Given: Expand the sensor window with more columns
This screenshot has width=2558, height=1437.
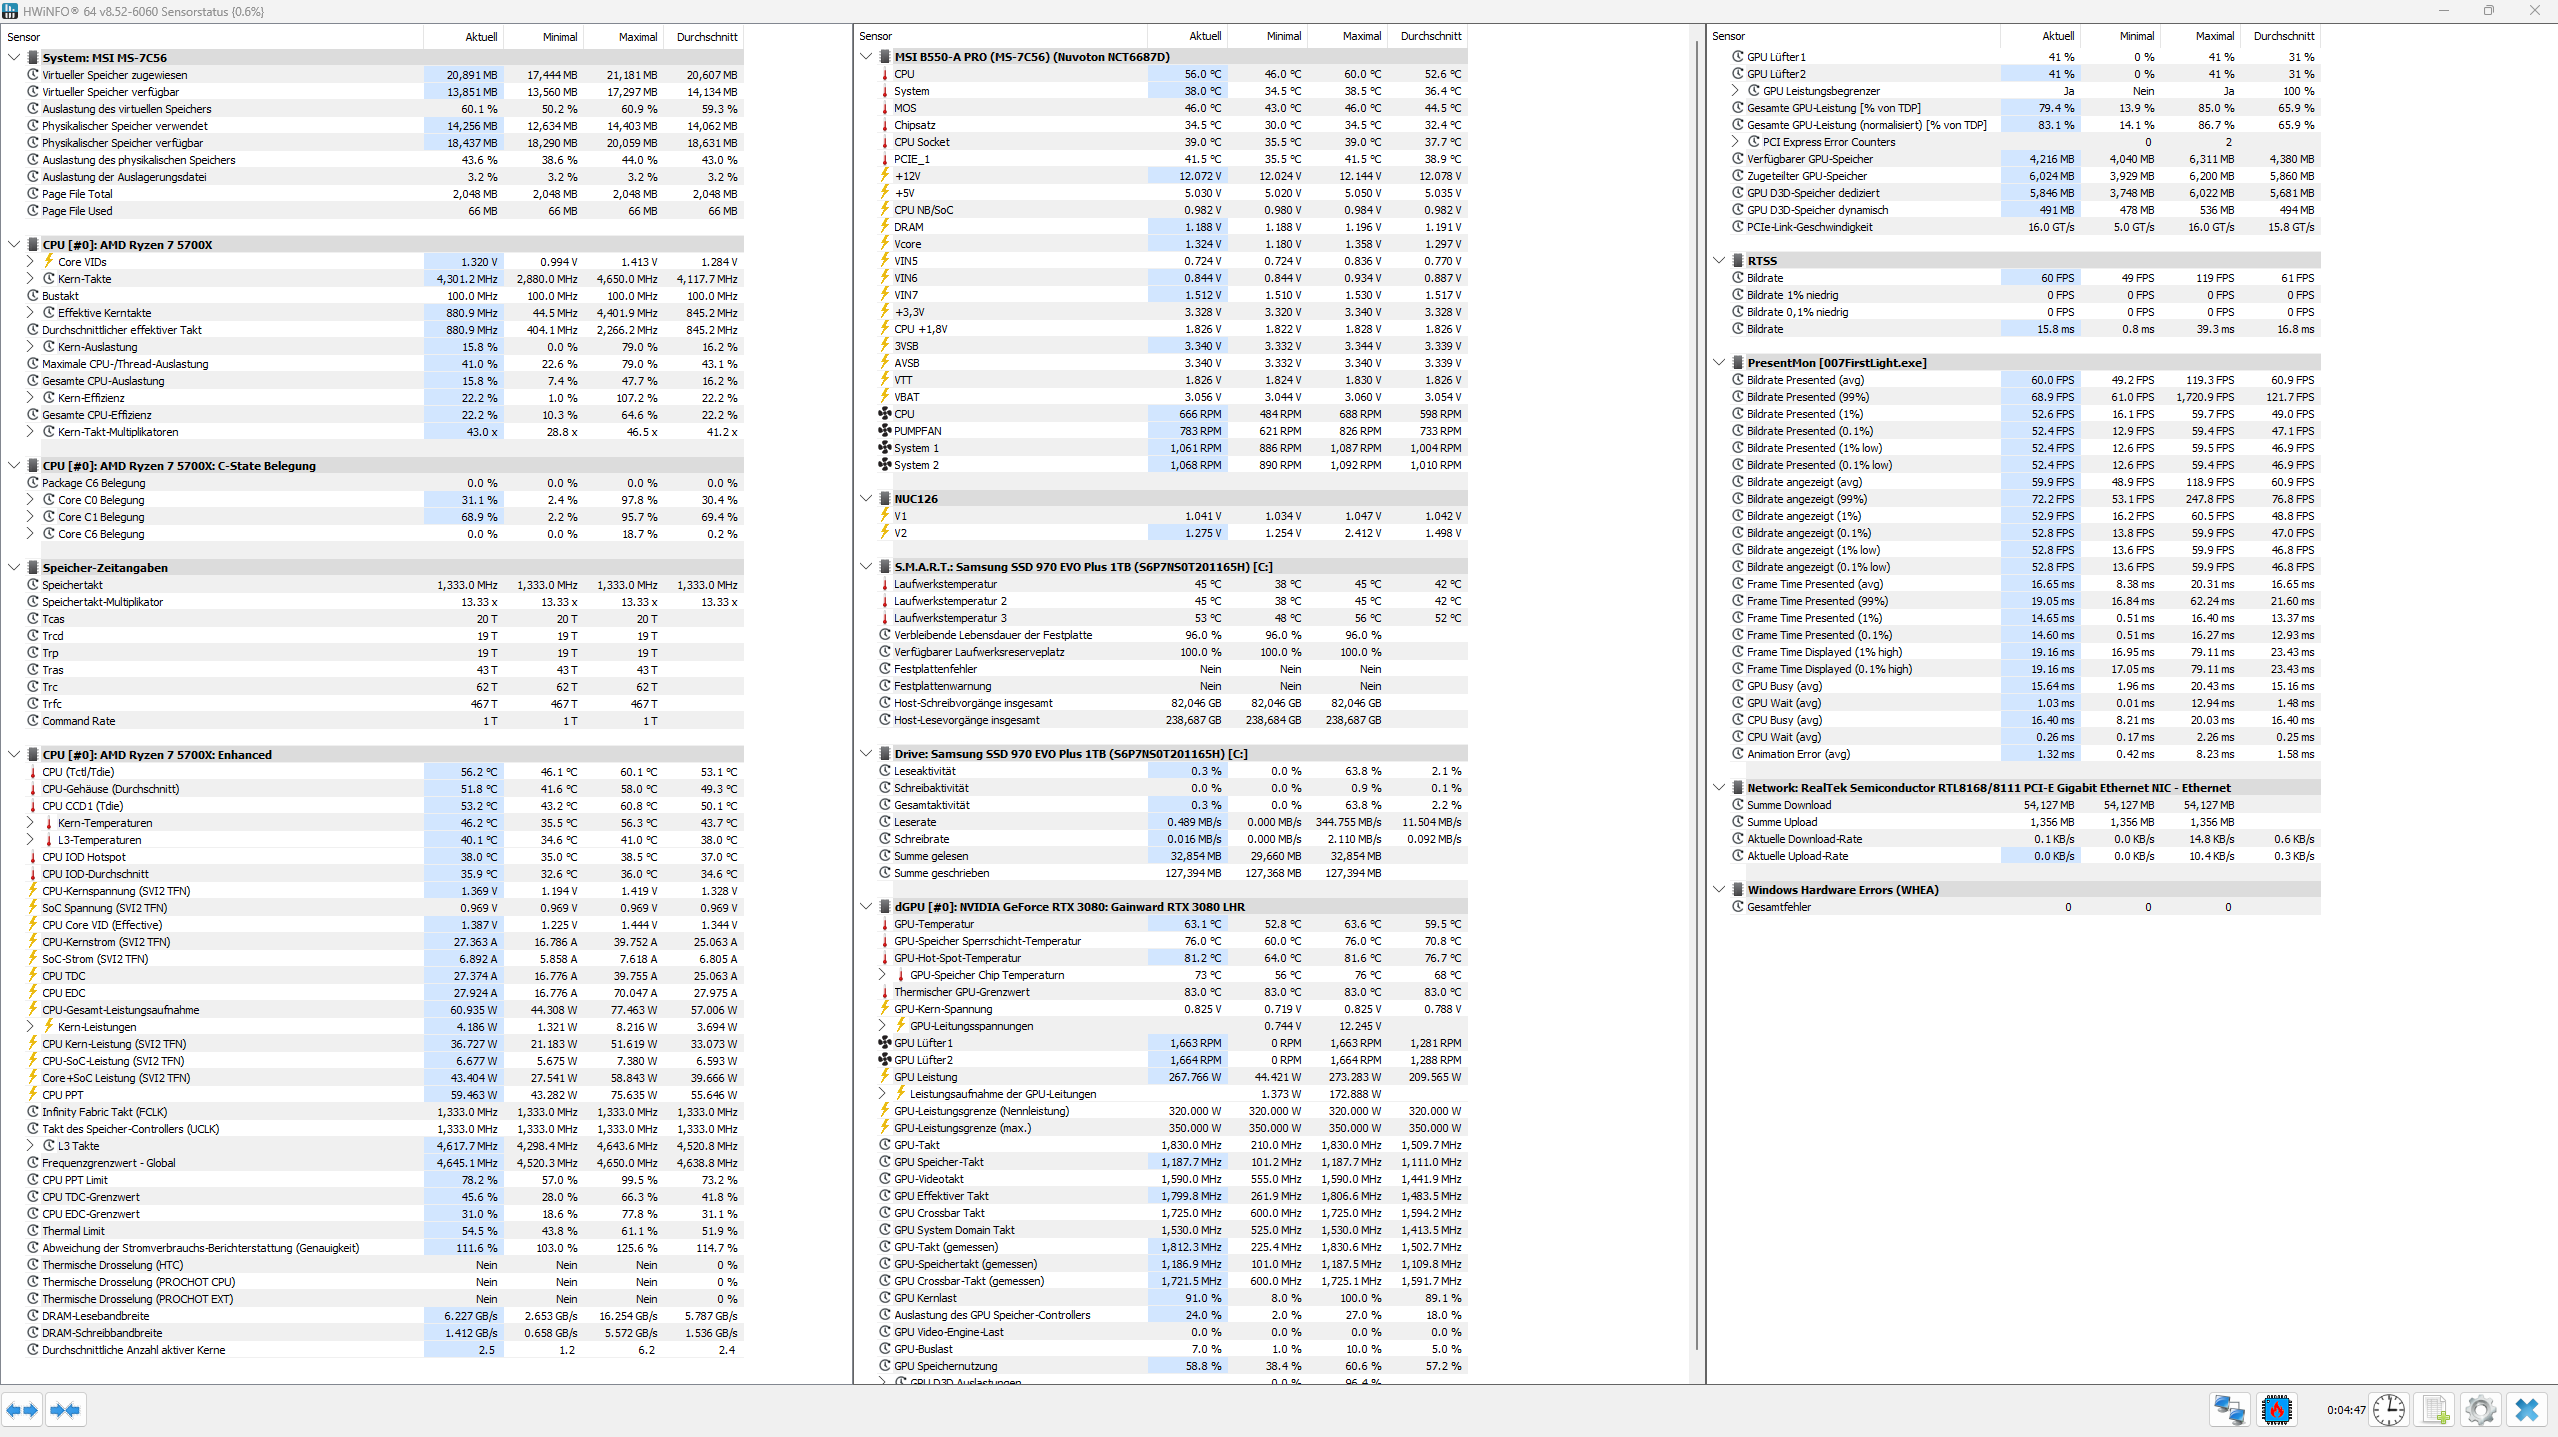Looking at the screenshot, I should 22,1410.
